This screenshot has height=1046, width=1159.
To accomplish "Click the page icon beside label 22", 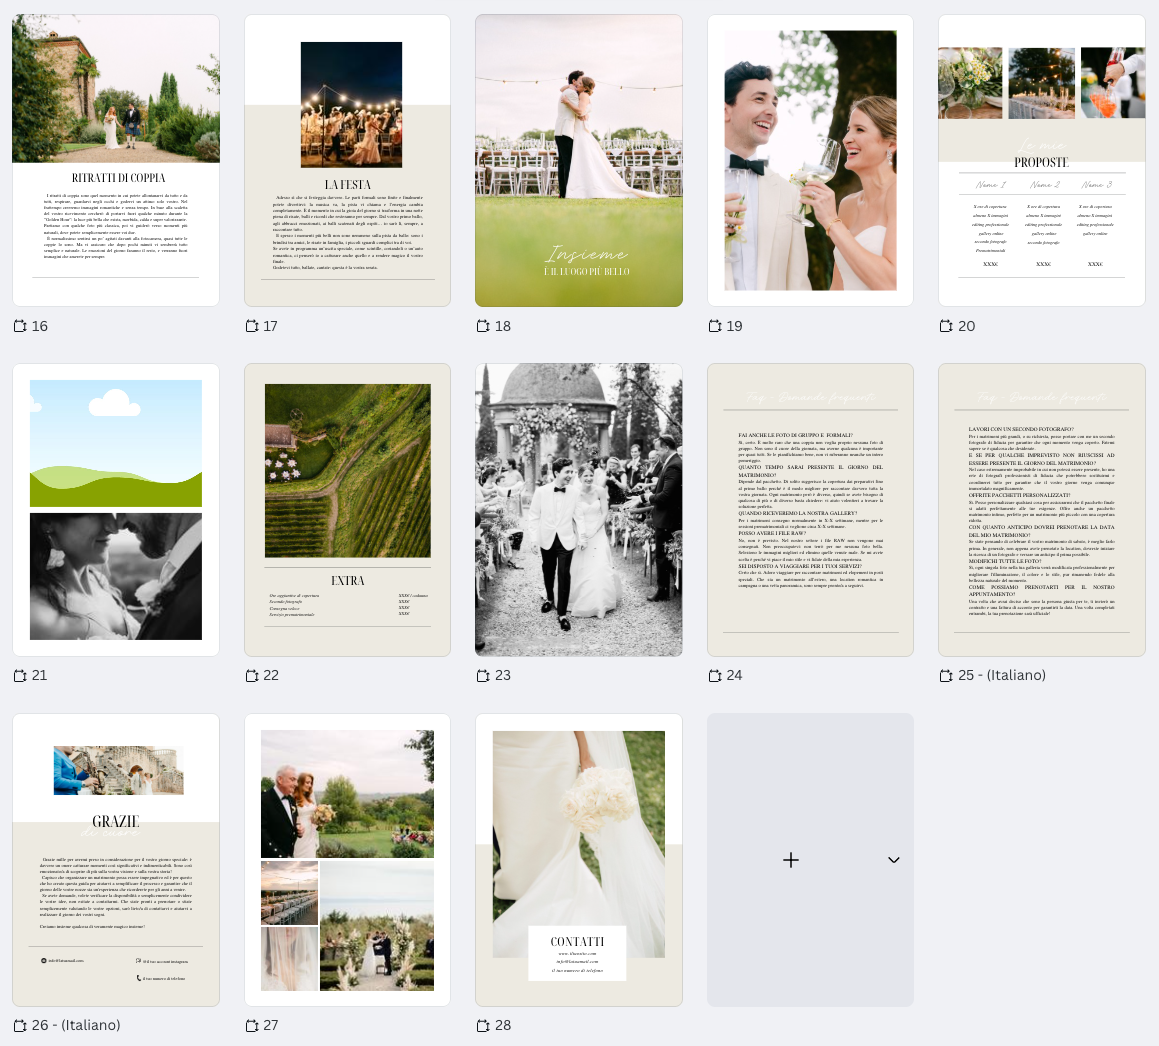I will coord(252,676).
